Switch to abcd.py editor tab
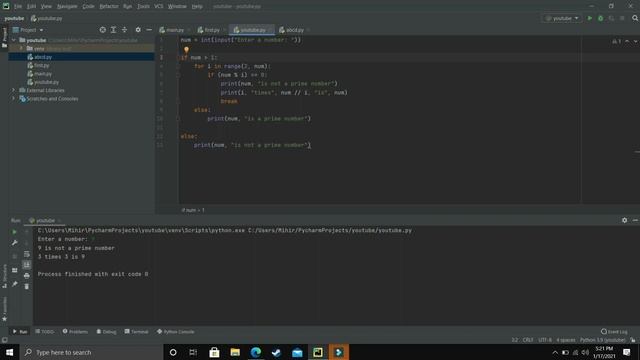The width and height of the screenshot is (640, 360). pos(294,30)
